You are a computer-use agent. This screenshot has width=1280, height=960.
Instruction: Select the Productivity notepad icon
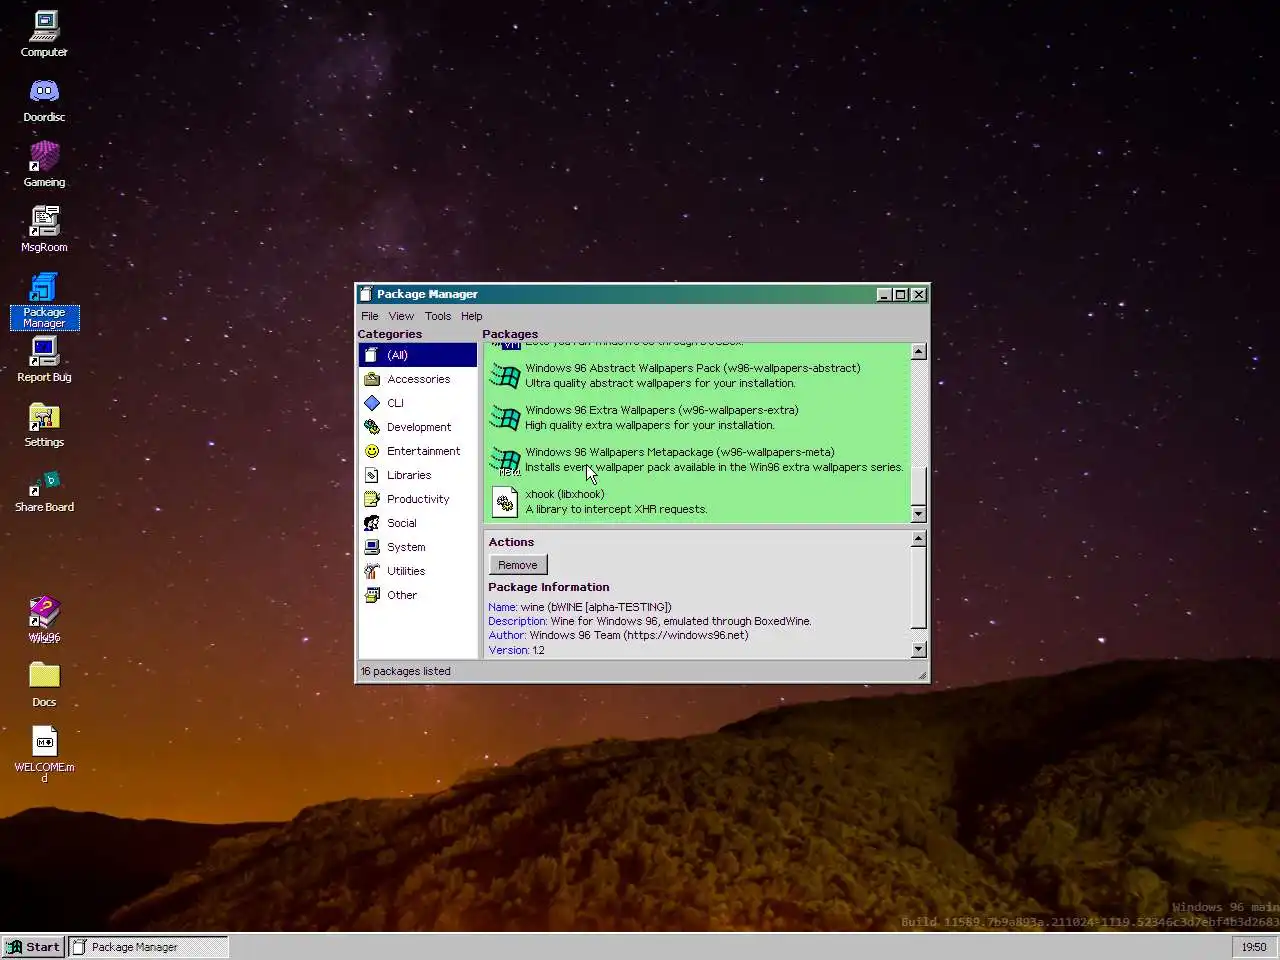pyautogui.click(x=372, y=499)
